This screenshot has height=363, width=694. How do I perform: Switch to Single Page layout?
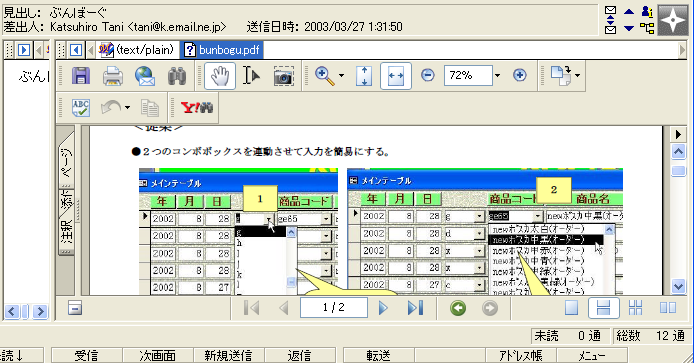tap(571, 308)
